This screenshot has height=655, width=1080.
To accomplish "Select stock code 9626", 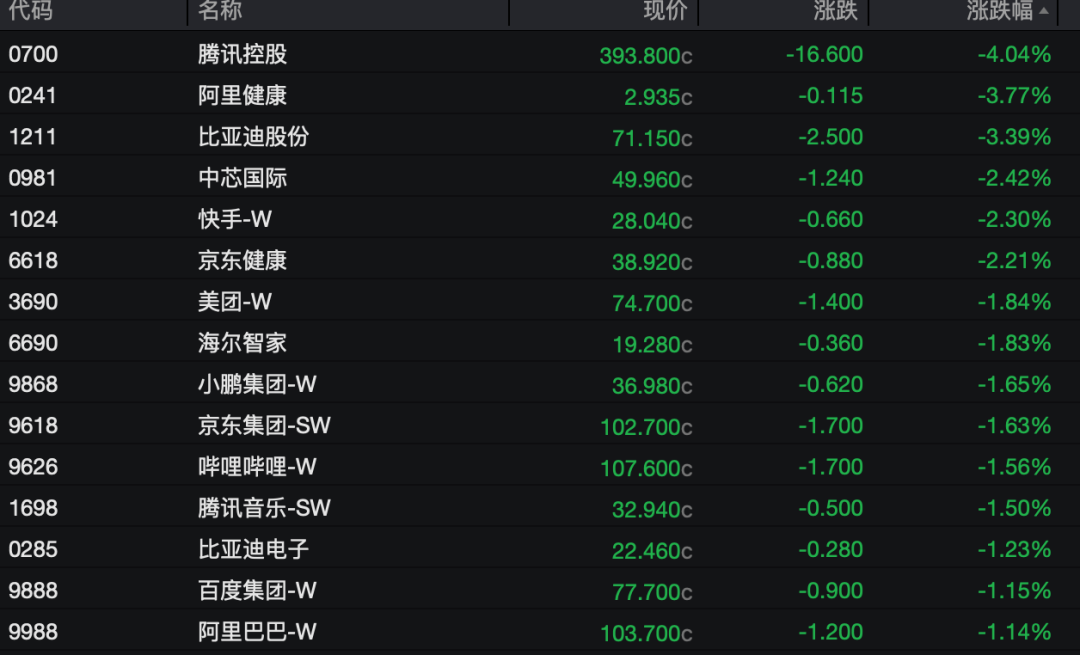I will 33,467.
